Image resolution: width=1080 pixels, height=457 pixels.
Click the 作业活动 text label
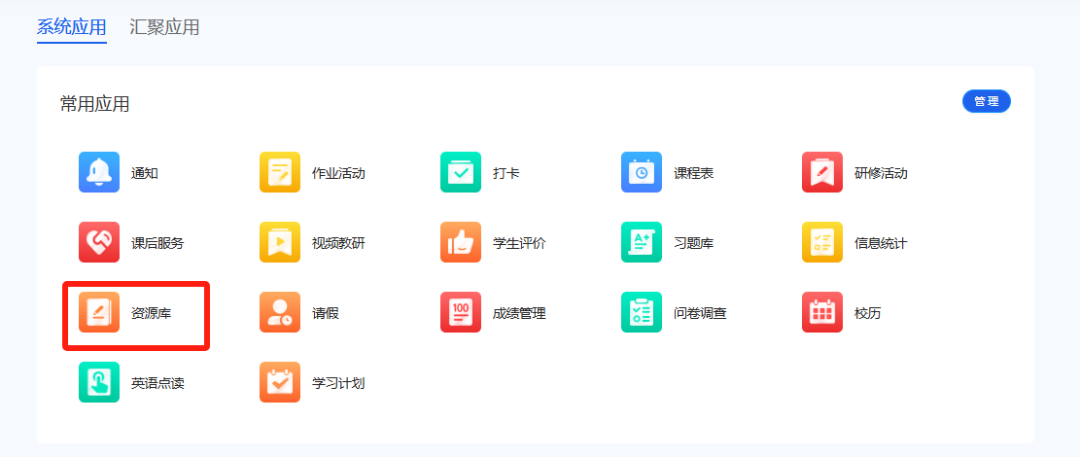(338, 173)
